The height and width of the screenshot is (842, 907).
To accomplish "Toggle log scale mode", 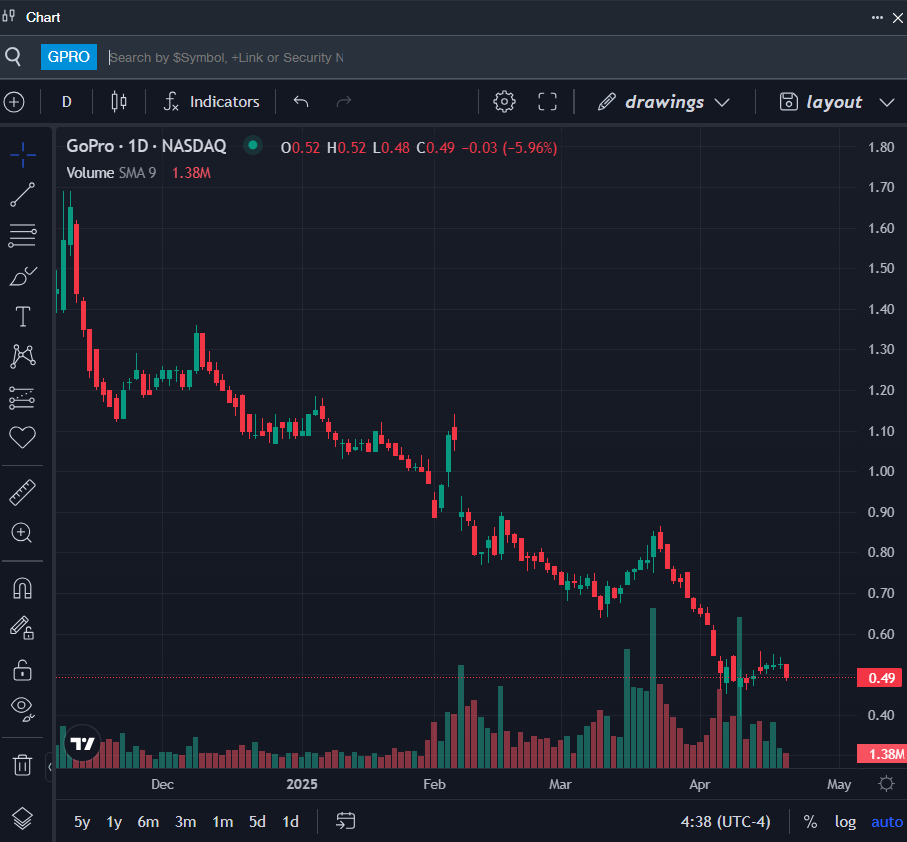I will point(845,822).
